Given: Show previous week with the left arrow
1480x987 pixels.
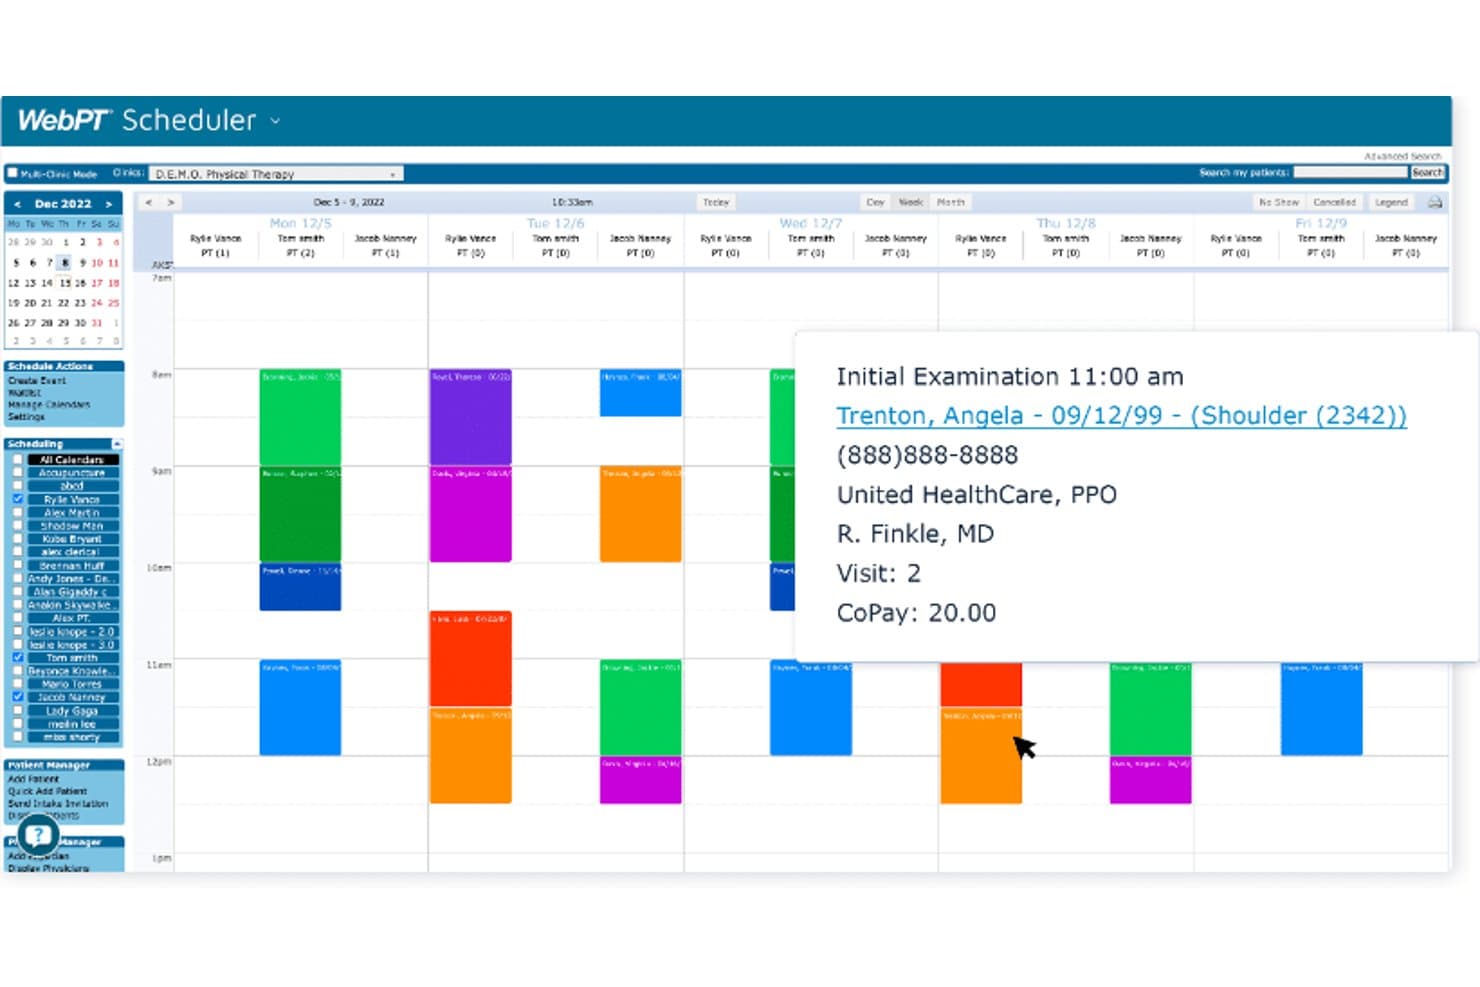Looking at the screenshot, I should (x=149, y=202).
